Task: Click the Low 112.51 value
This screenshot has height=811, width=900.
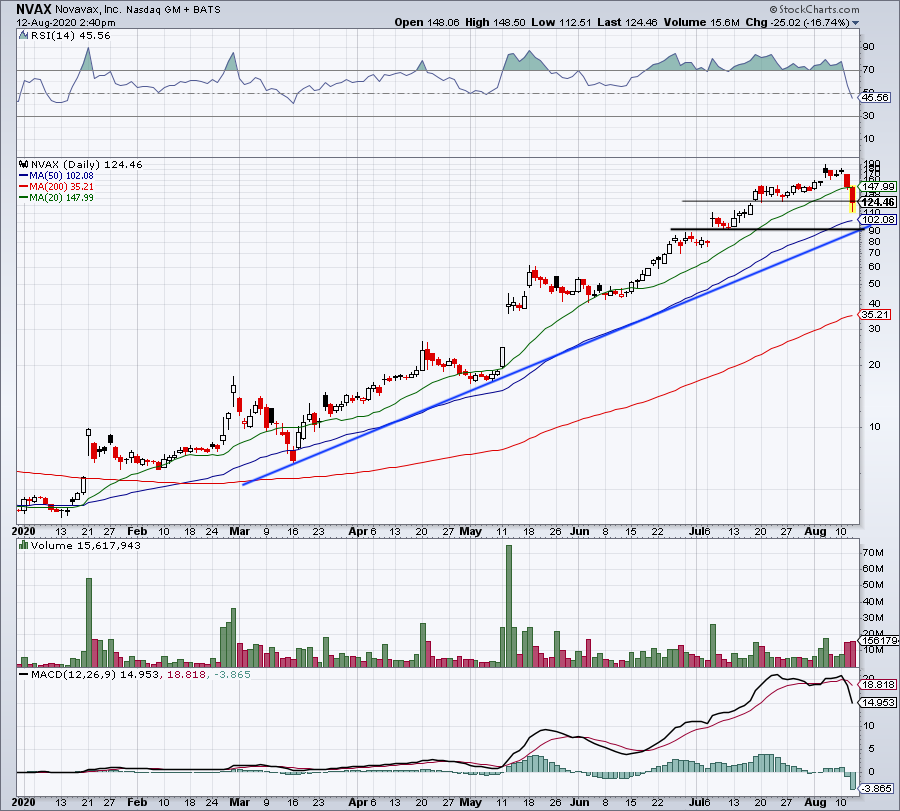Action: coord(561,22)
